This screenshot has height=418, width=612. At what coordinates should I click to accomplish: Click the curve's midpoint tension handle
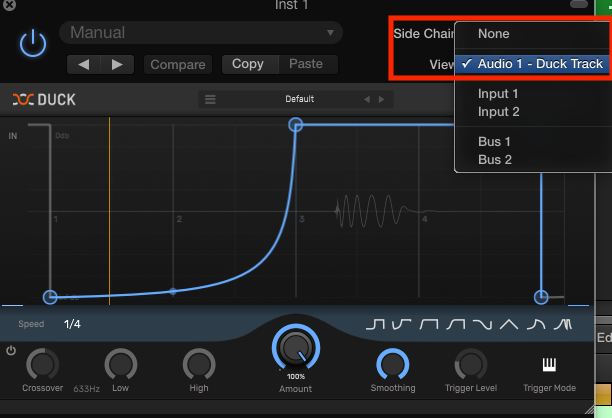[173, 291]
